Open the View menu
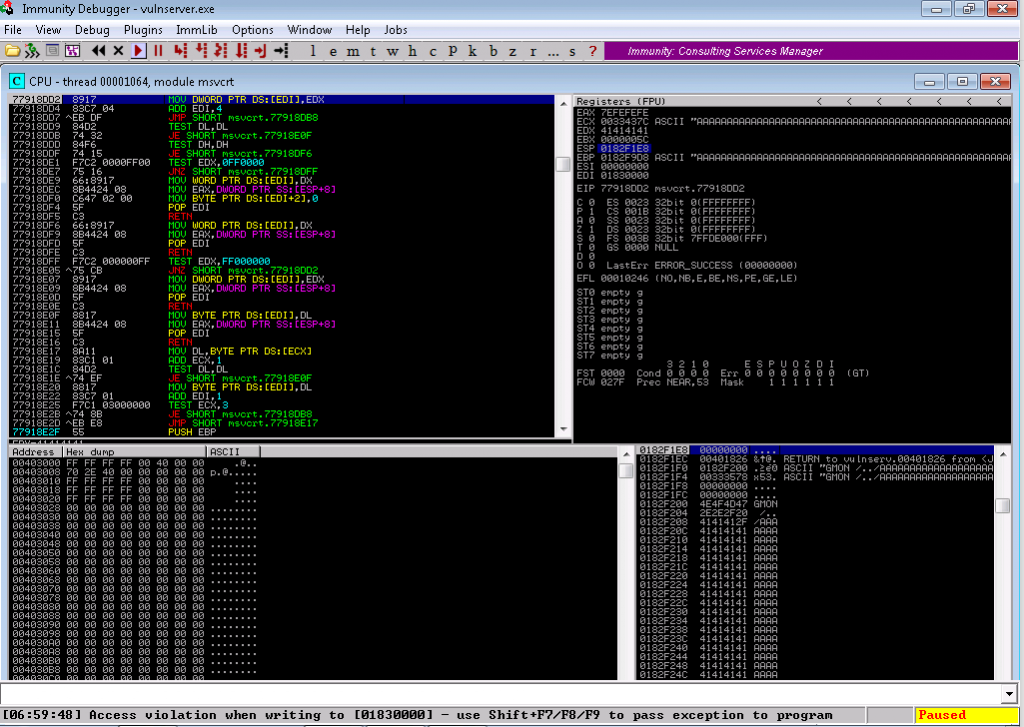Screen dimensions: 1024x727 48,29
